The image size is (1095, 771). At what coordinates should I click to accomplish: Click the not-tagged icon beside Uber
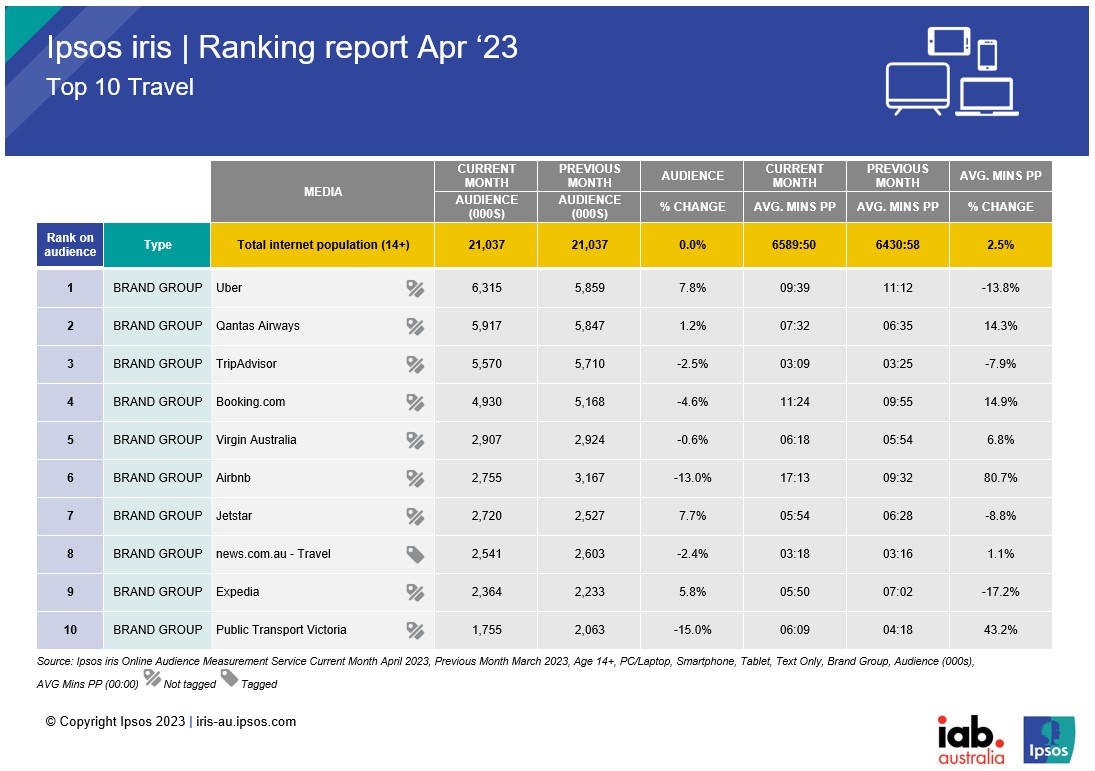(415, 288)
